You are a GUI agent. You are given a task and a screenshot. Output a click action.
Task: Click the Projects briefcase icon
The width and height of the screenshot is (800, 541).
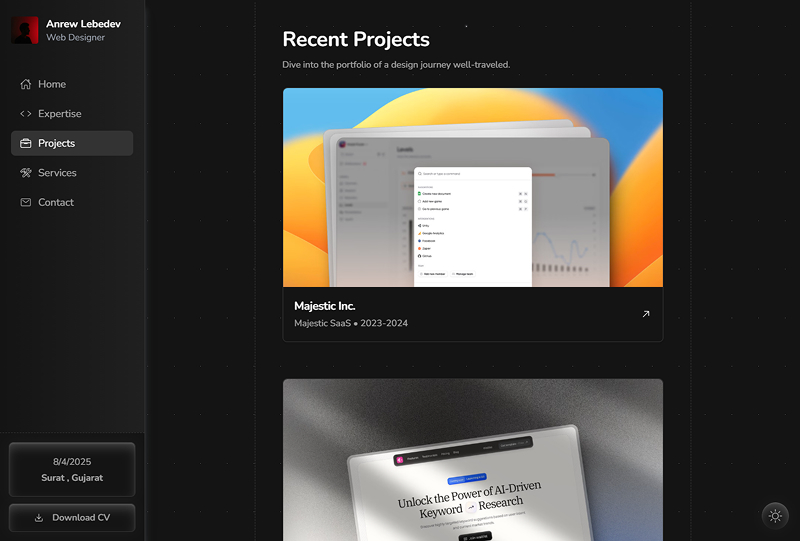[26, 143]
